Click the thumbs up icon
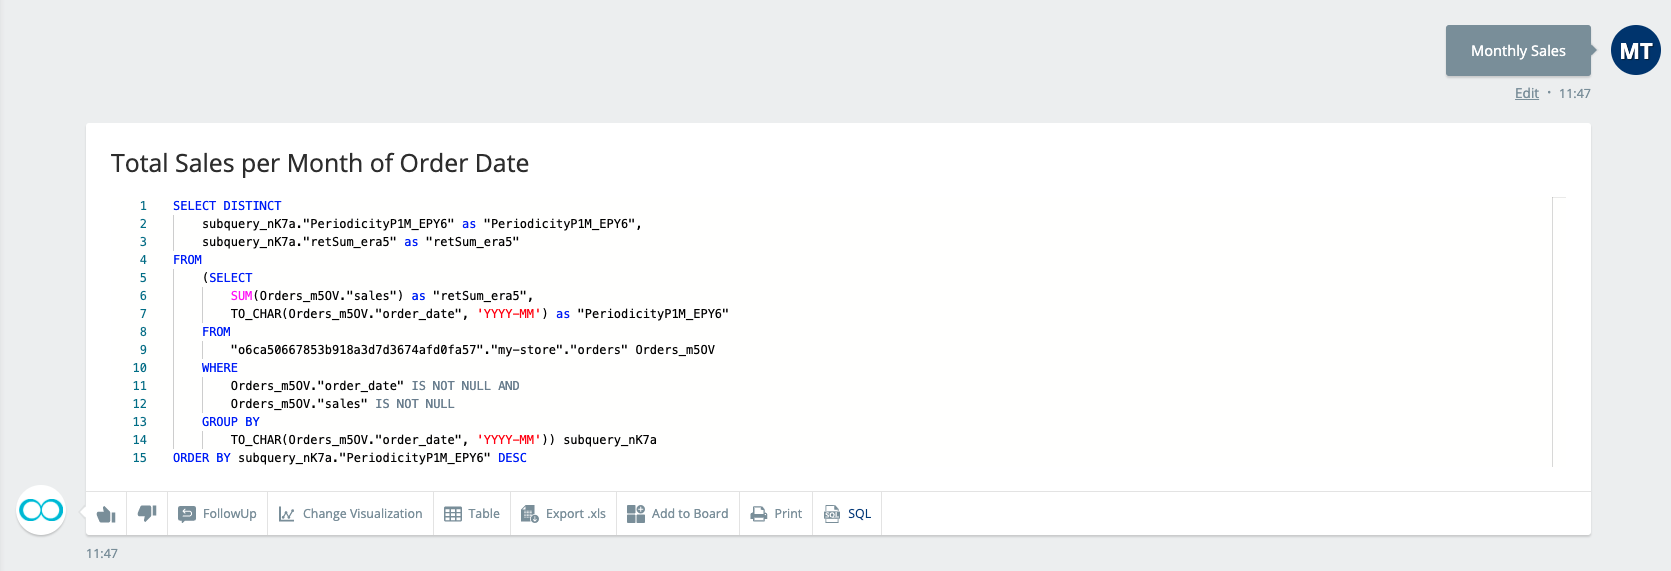The height and width of the screenshot is (571, 1671). 106,514
